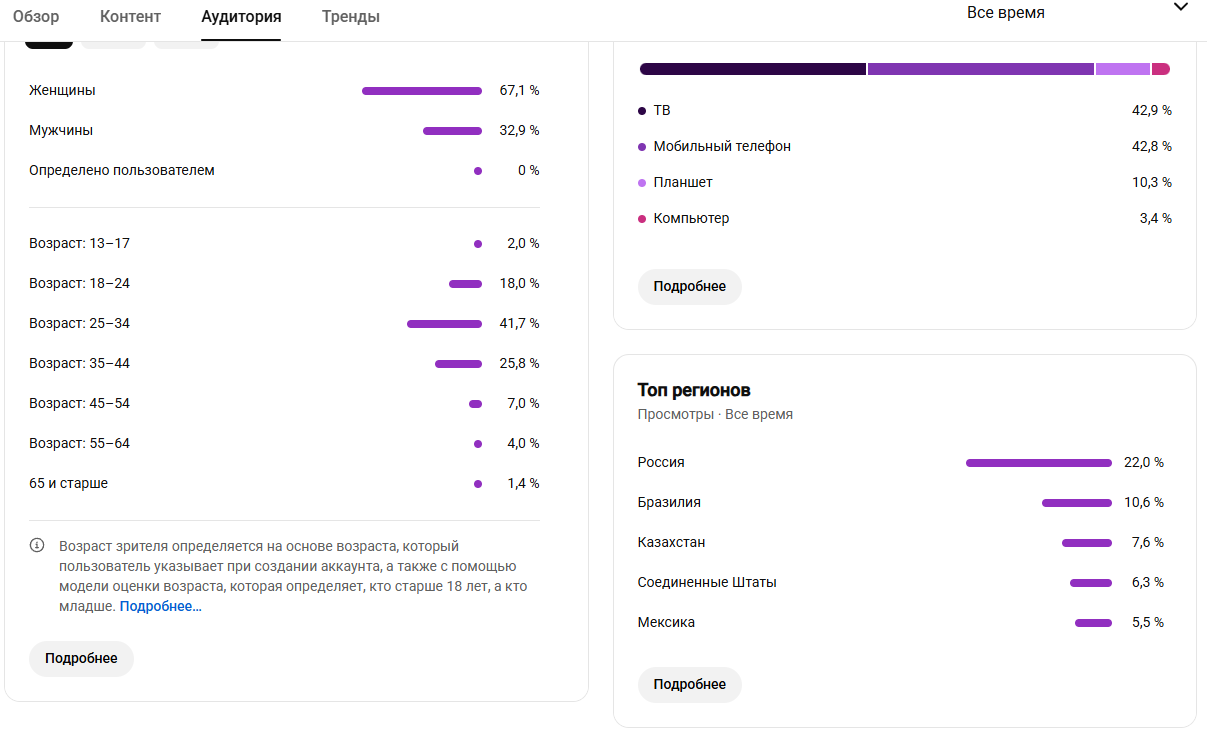
Task: Click the Аудитория tab
Action: [241, 17]
